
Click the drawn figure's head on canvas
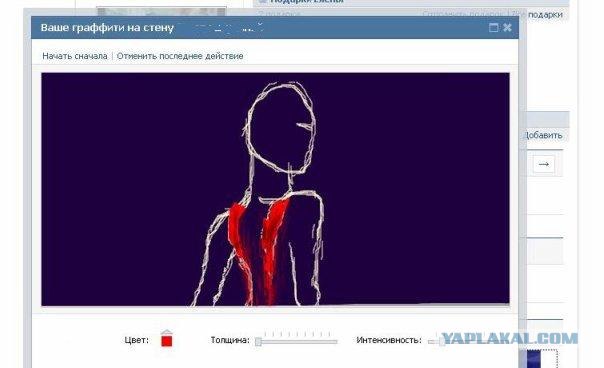coord(282,126)
